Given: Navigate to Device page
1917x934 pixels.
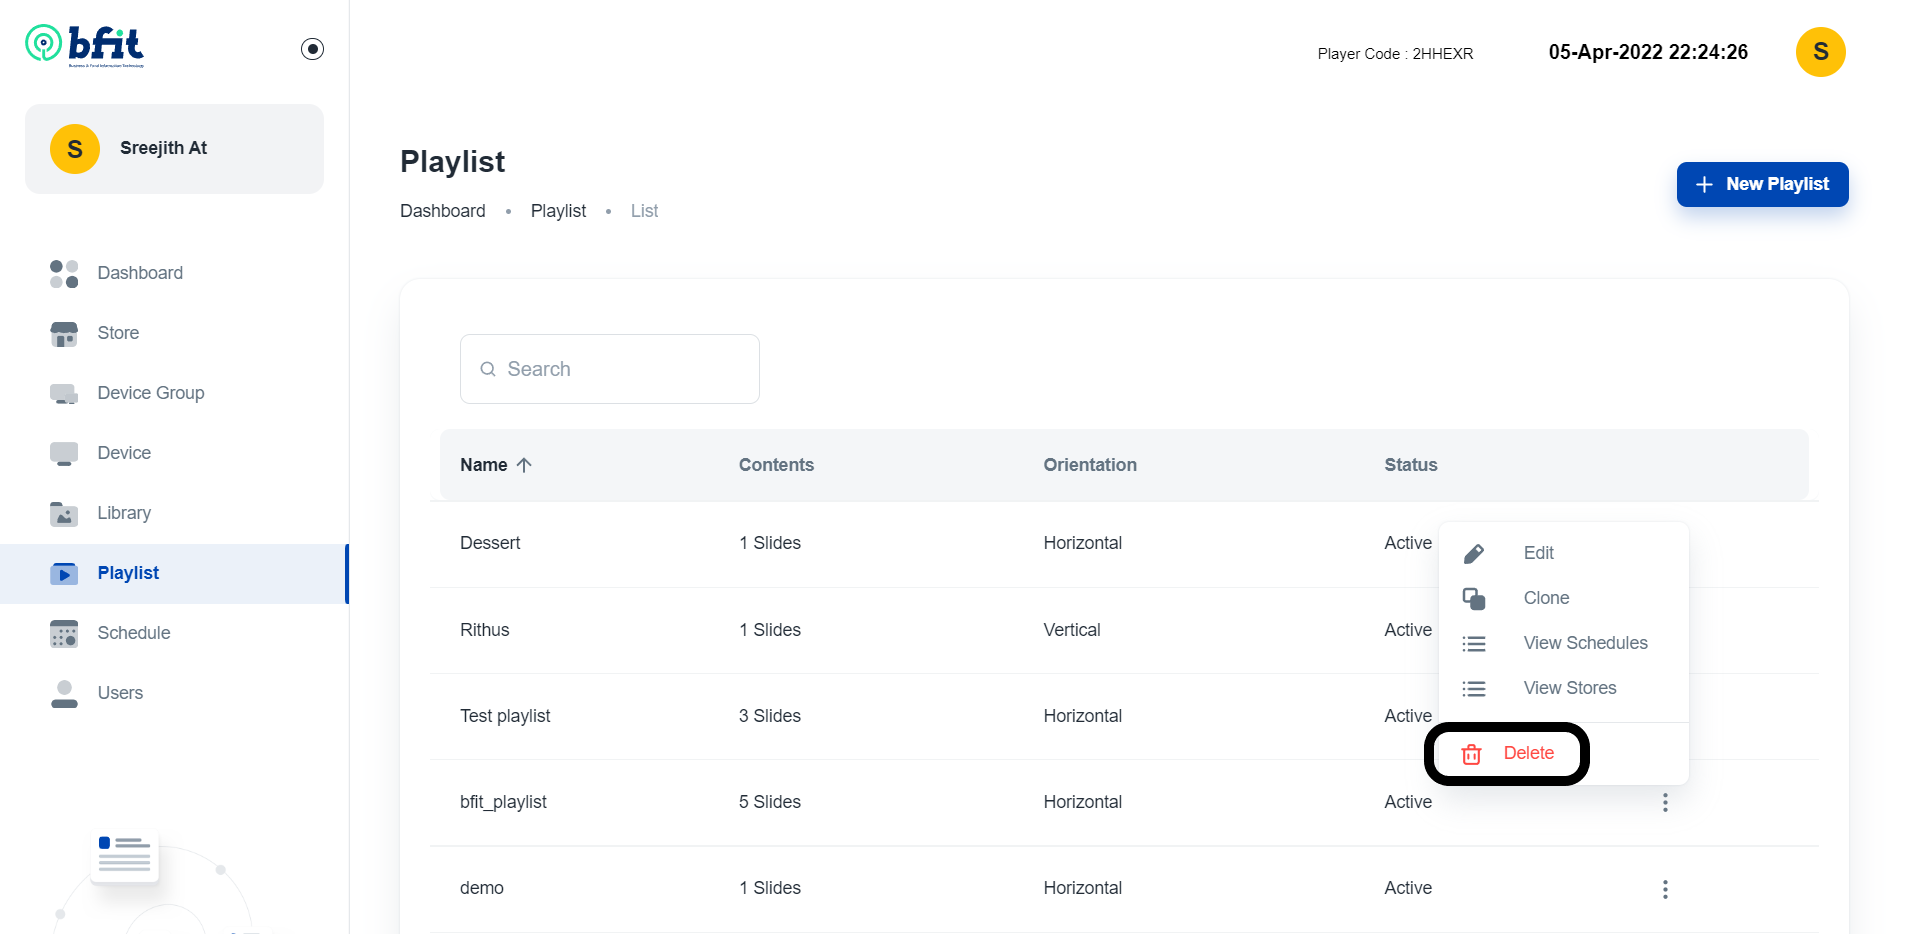Looking at the screenshot, I should [x=124, y=453].
